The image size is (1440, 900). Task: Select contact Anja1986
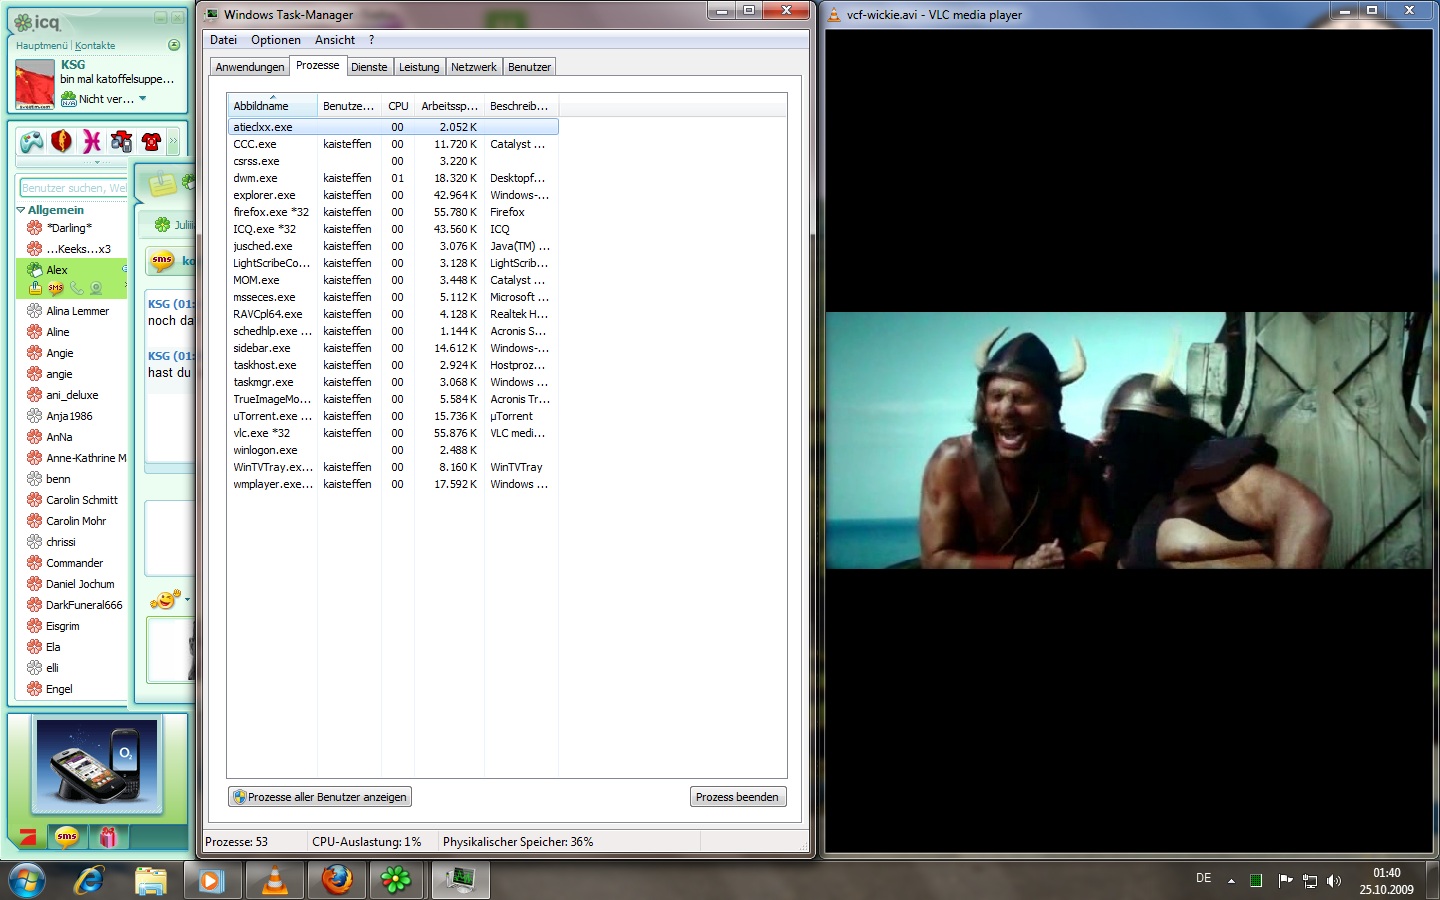tap(69, 416)
